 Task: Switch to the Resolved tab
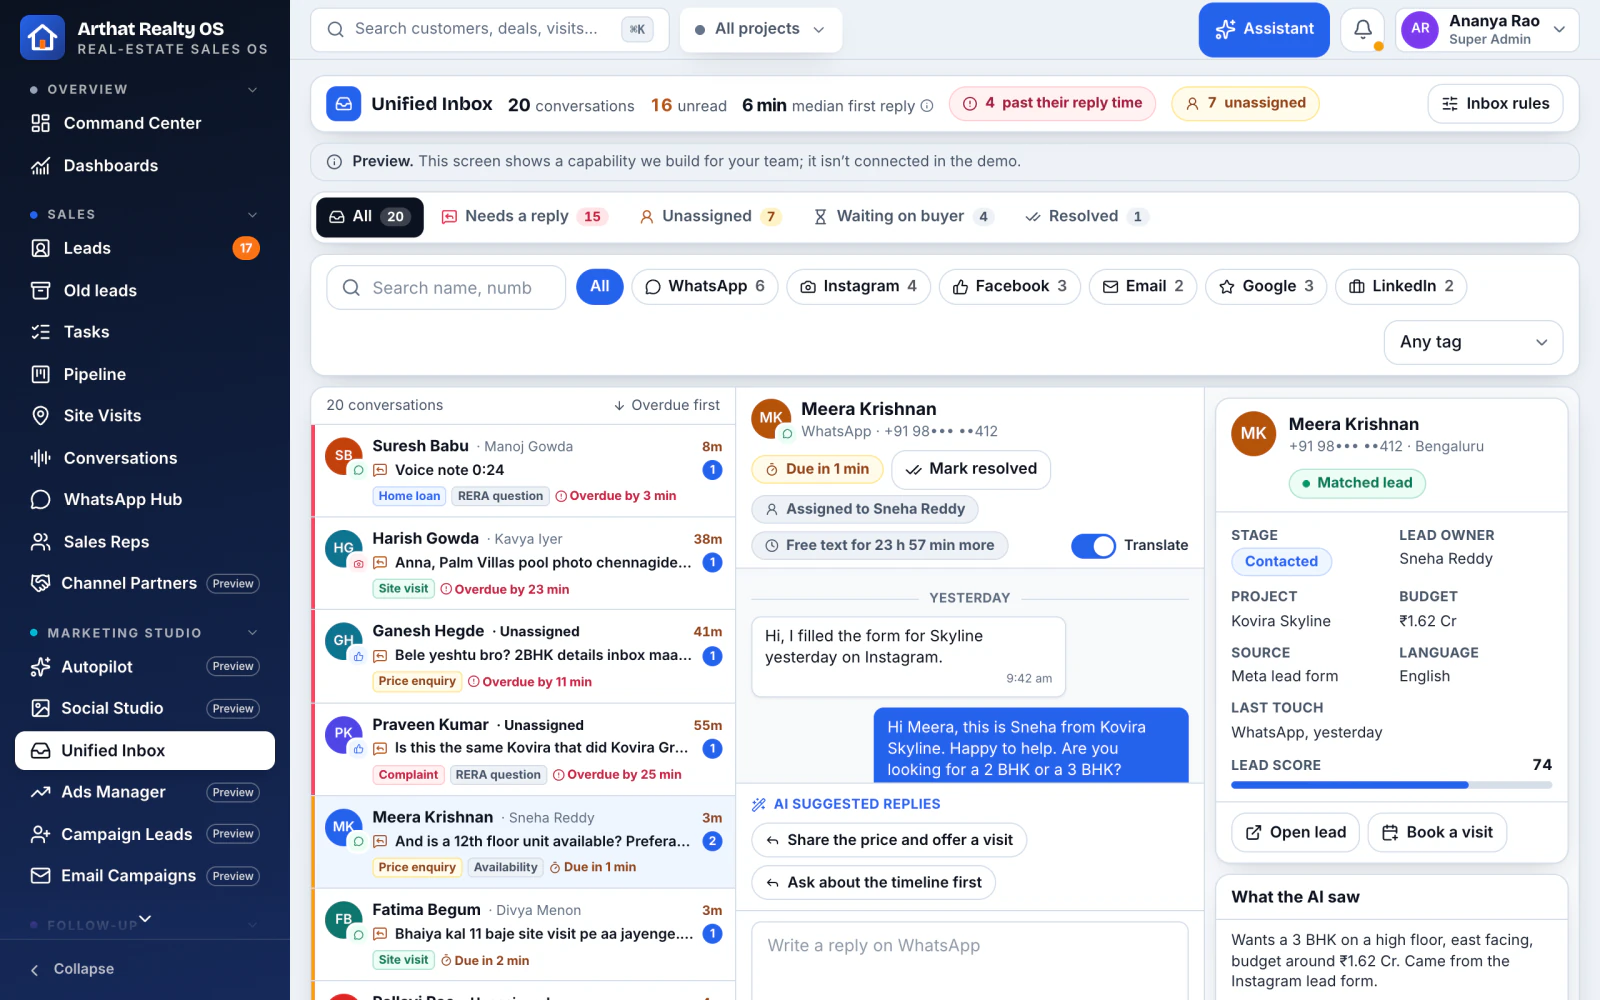point(1087,217)
